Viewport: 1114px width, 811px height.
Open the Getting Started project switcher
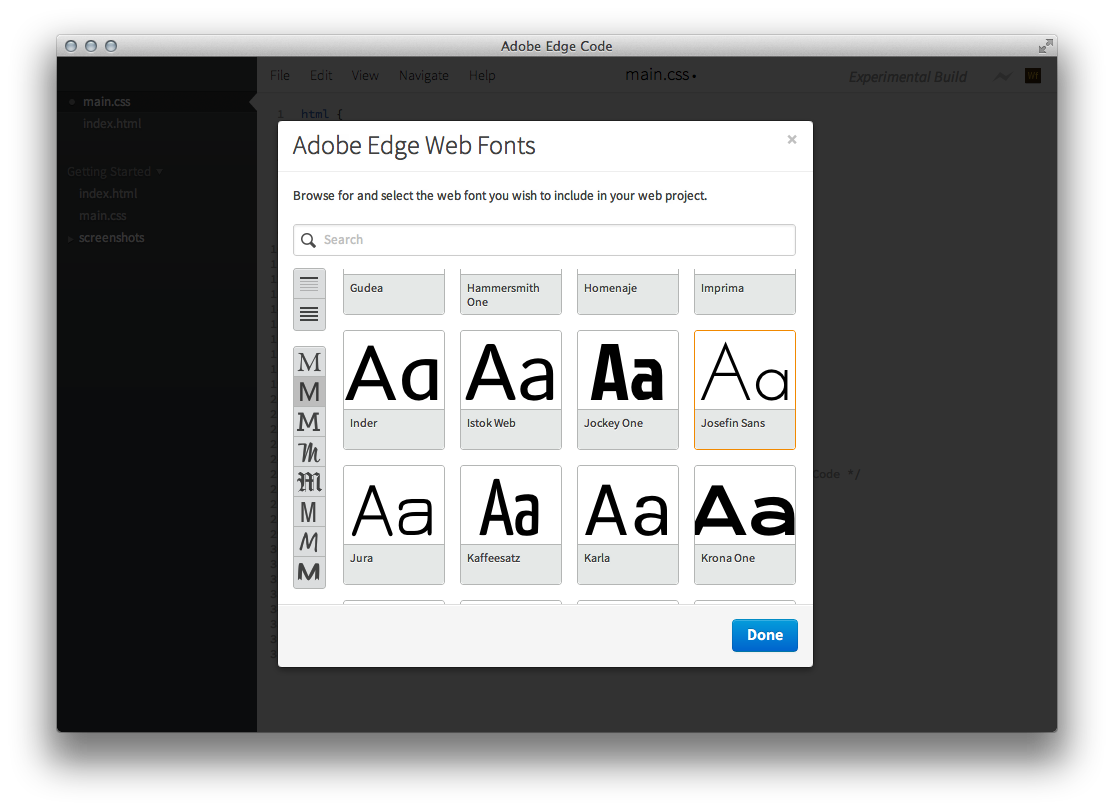(160, 171)
